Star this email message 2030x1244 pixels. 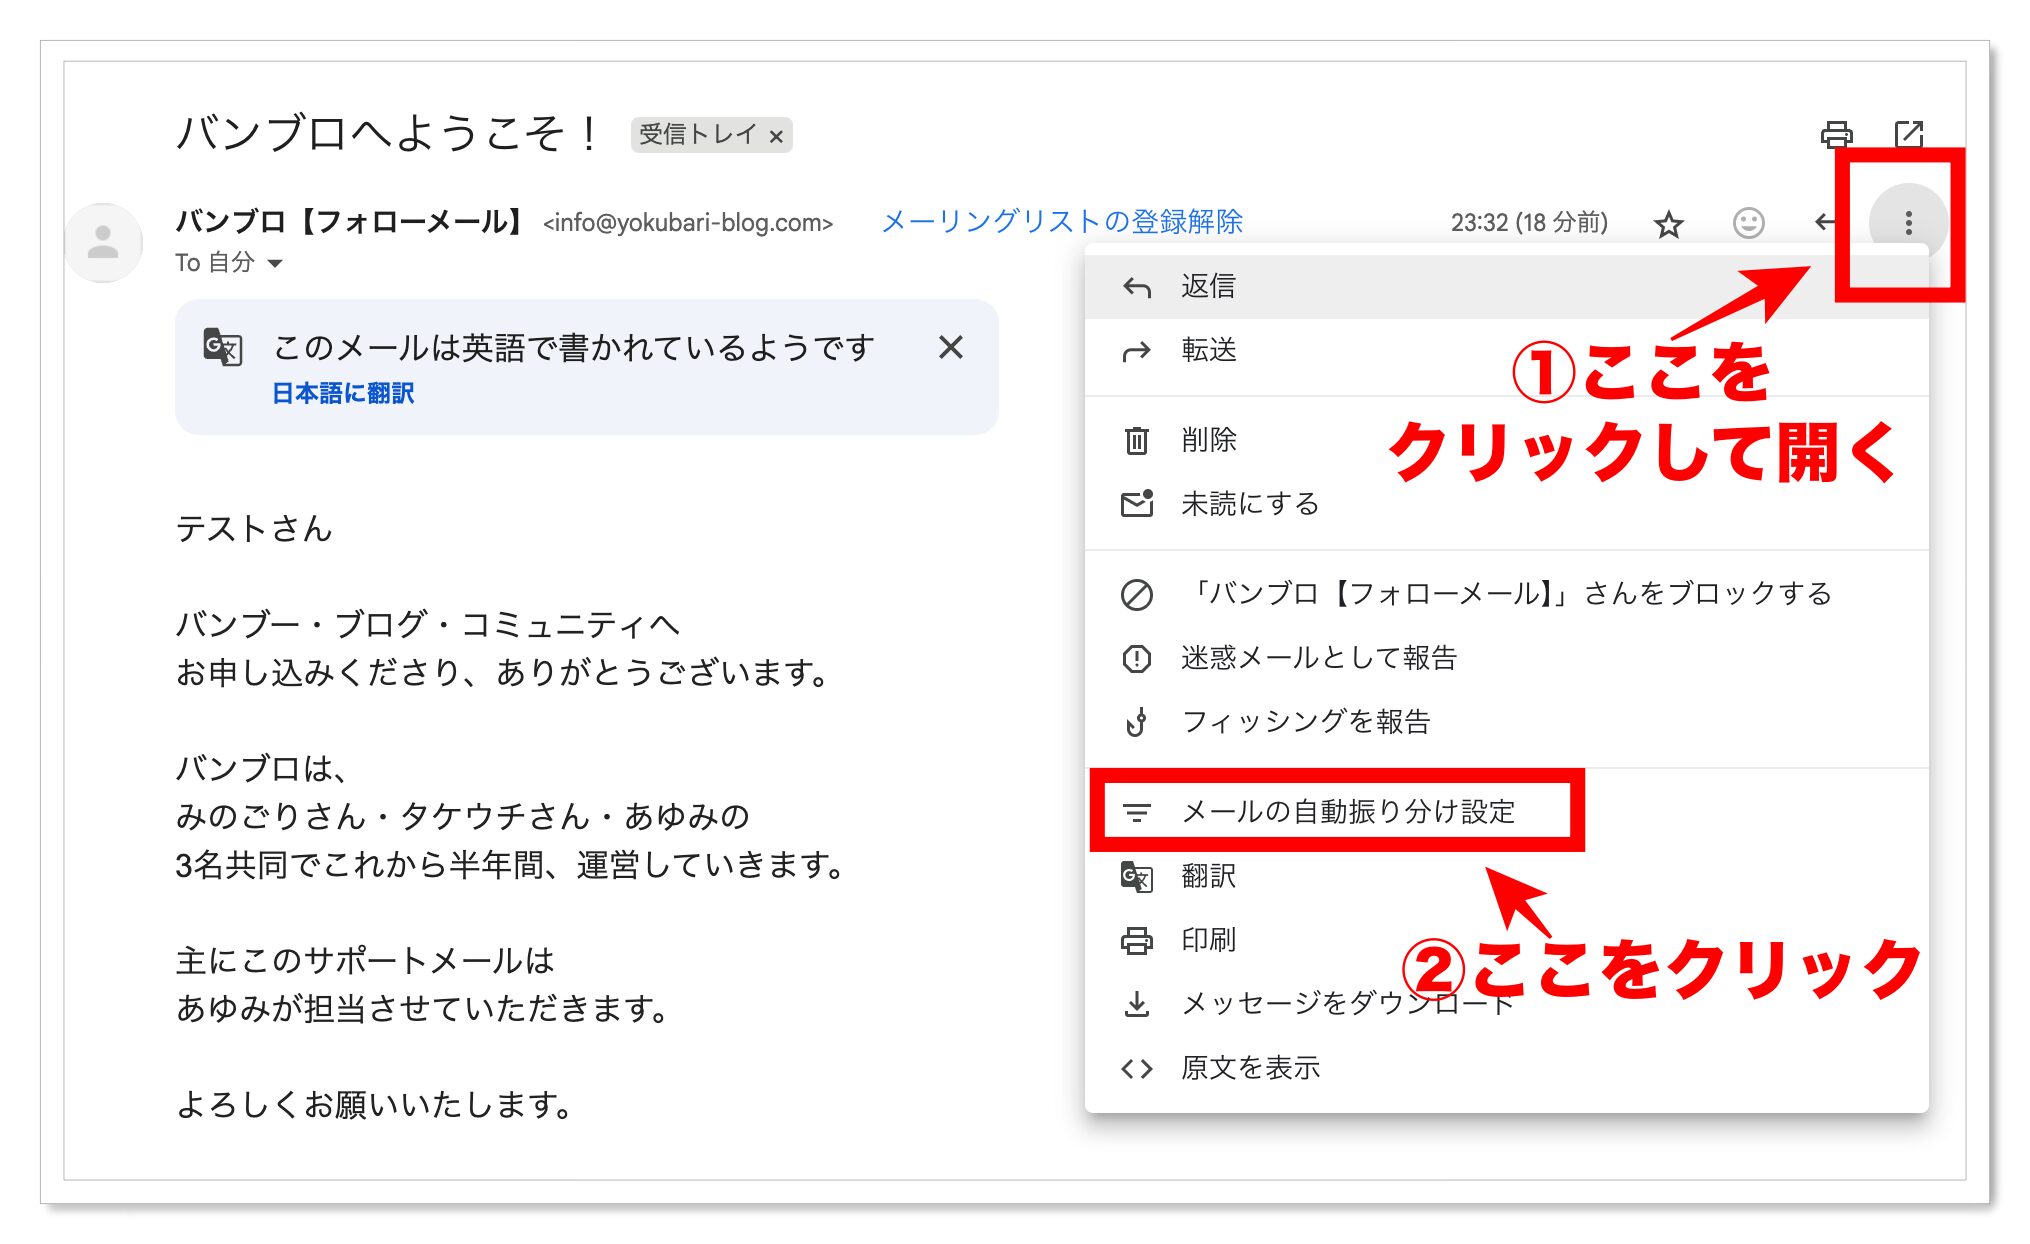[x=1668, y=223]
